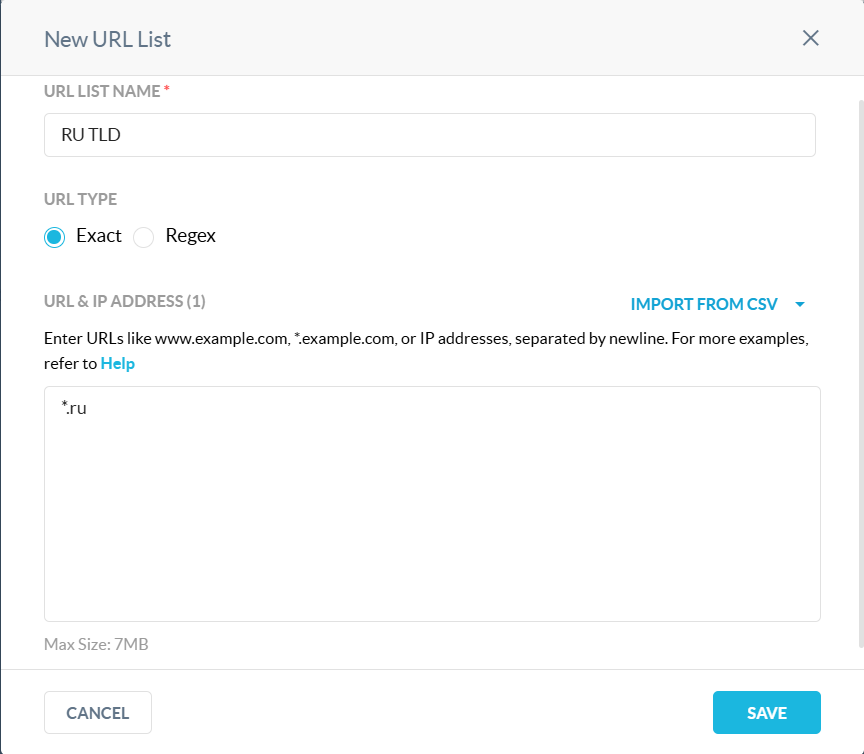Click the dropdown caret beside IMPORT FROM CSV
The image size is (864, 754).
tap(800, 304)
